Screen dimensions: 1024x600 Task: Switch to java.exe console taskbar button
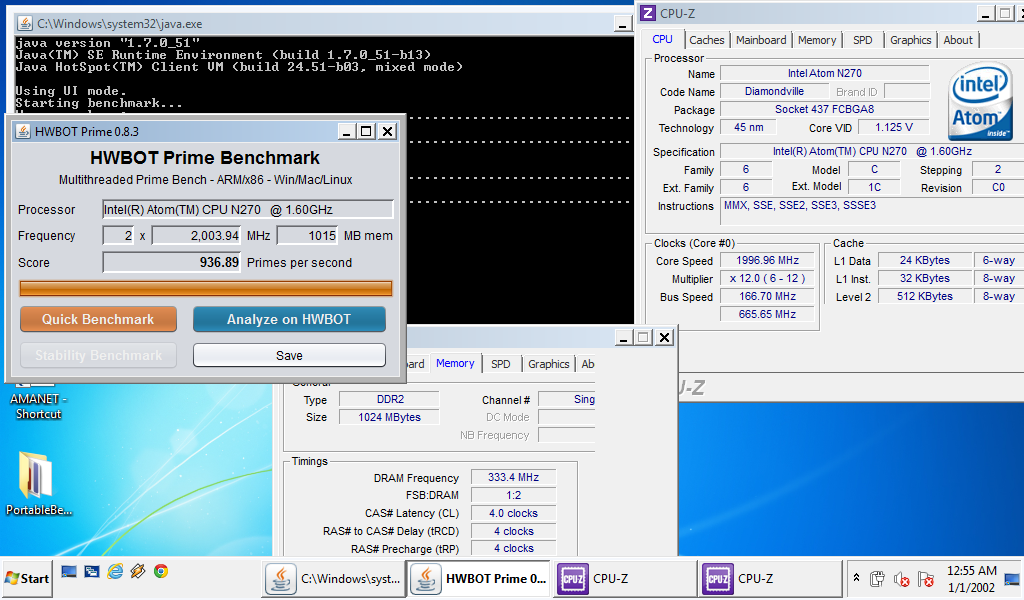tap(333, 578)
